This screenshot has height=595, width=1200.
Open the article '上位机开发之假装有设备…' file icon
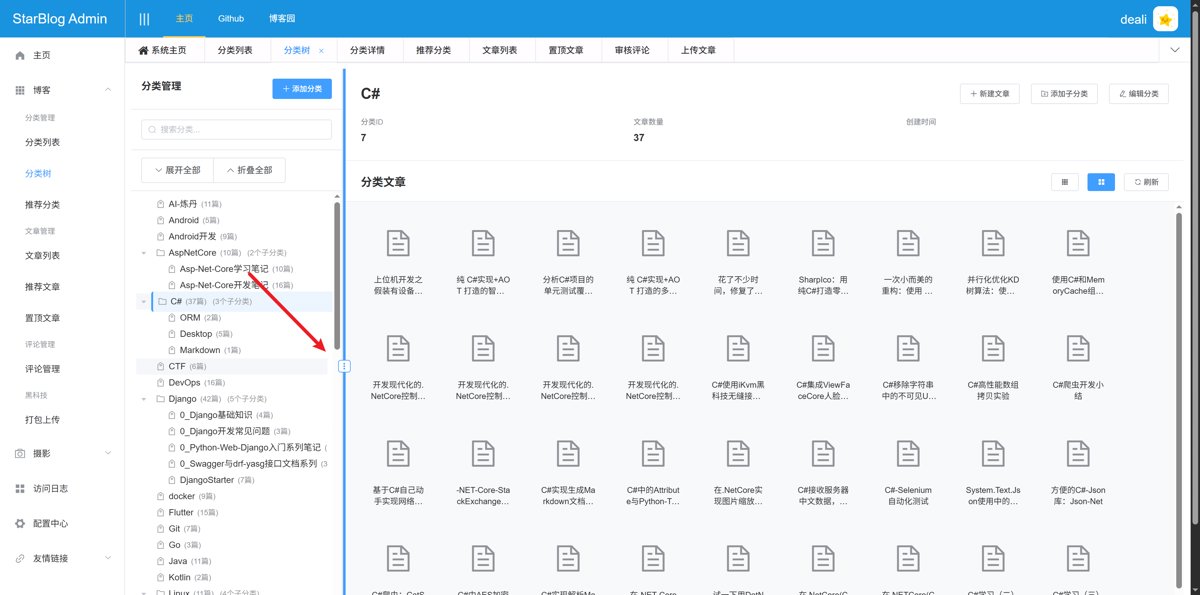[397, 243]
